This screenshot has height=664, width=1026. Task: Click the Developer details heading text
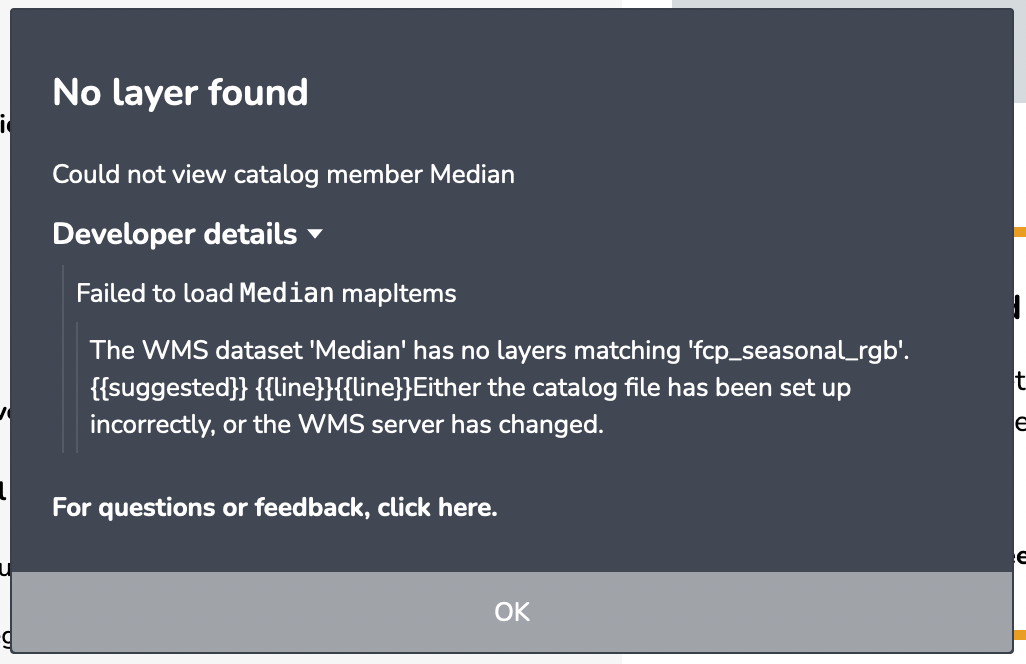click(x=175, y=233)
